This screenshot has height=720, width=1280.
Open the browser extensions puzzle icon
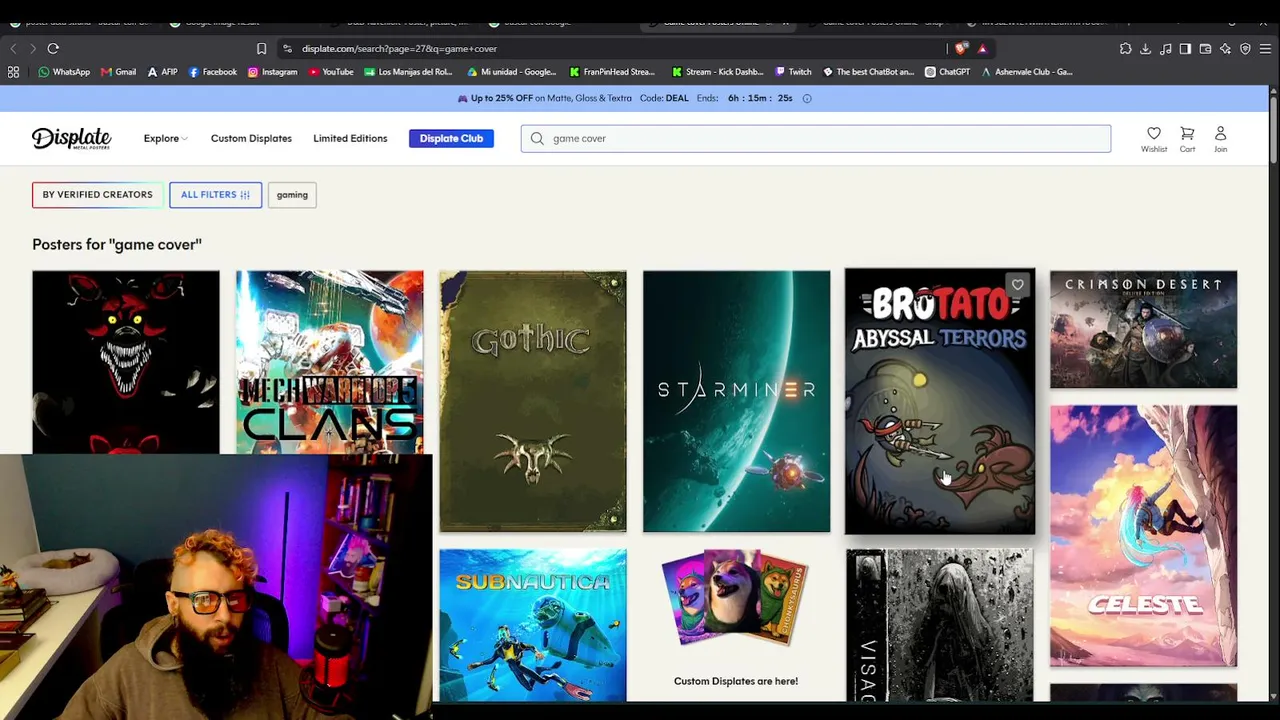tap(1125, 48)
